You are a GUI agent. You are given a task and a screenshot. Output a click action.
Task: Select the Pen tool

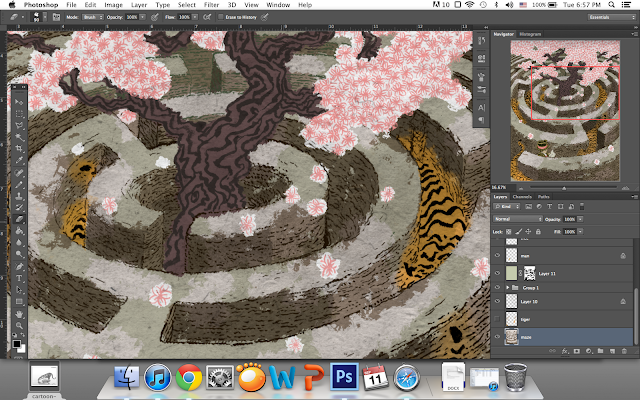[19, 267]
